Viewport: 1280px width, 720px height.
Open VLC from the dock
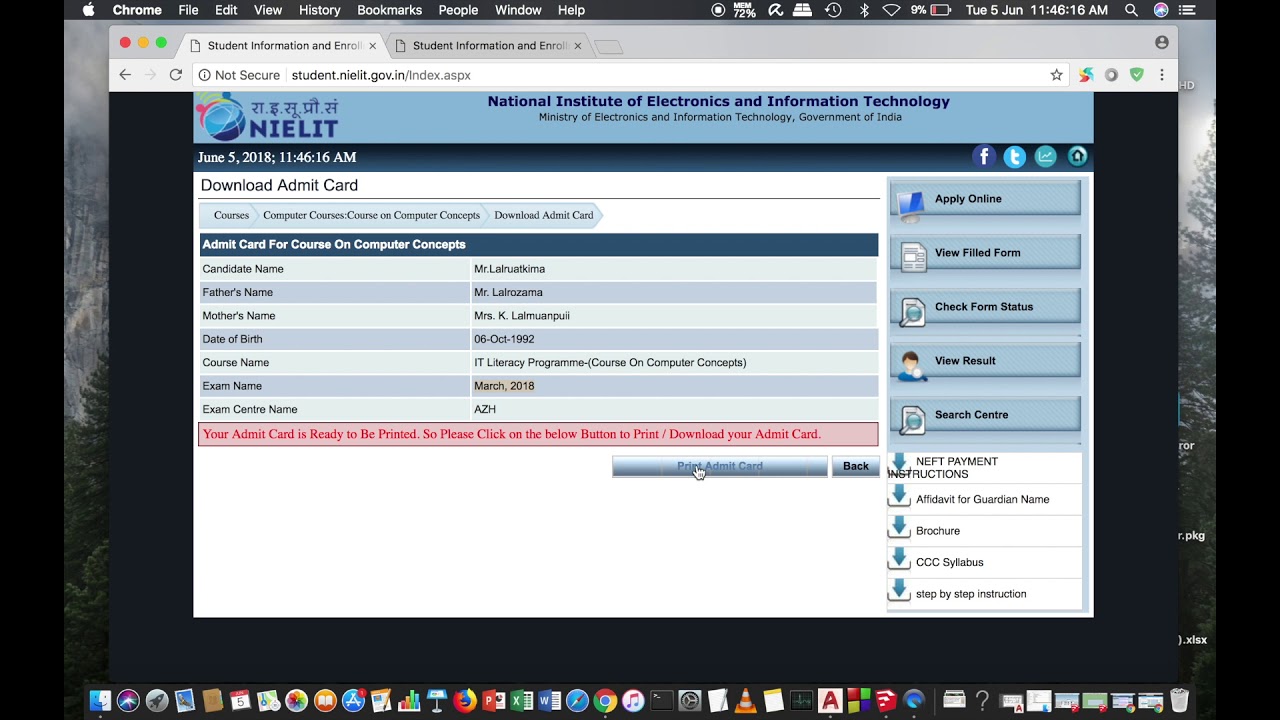pos(745,701)
